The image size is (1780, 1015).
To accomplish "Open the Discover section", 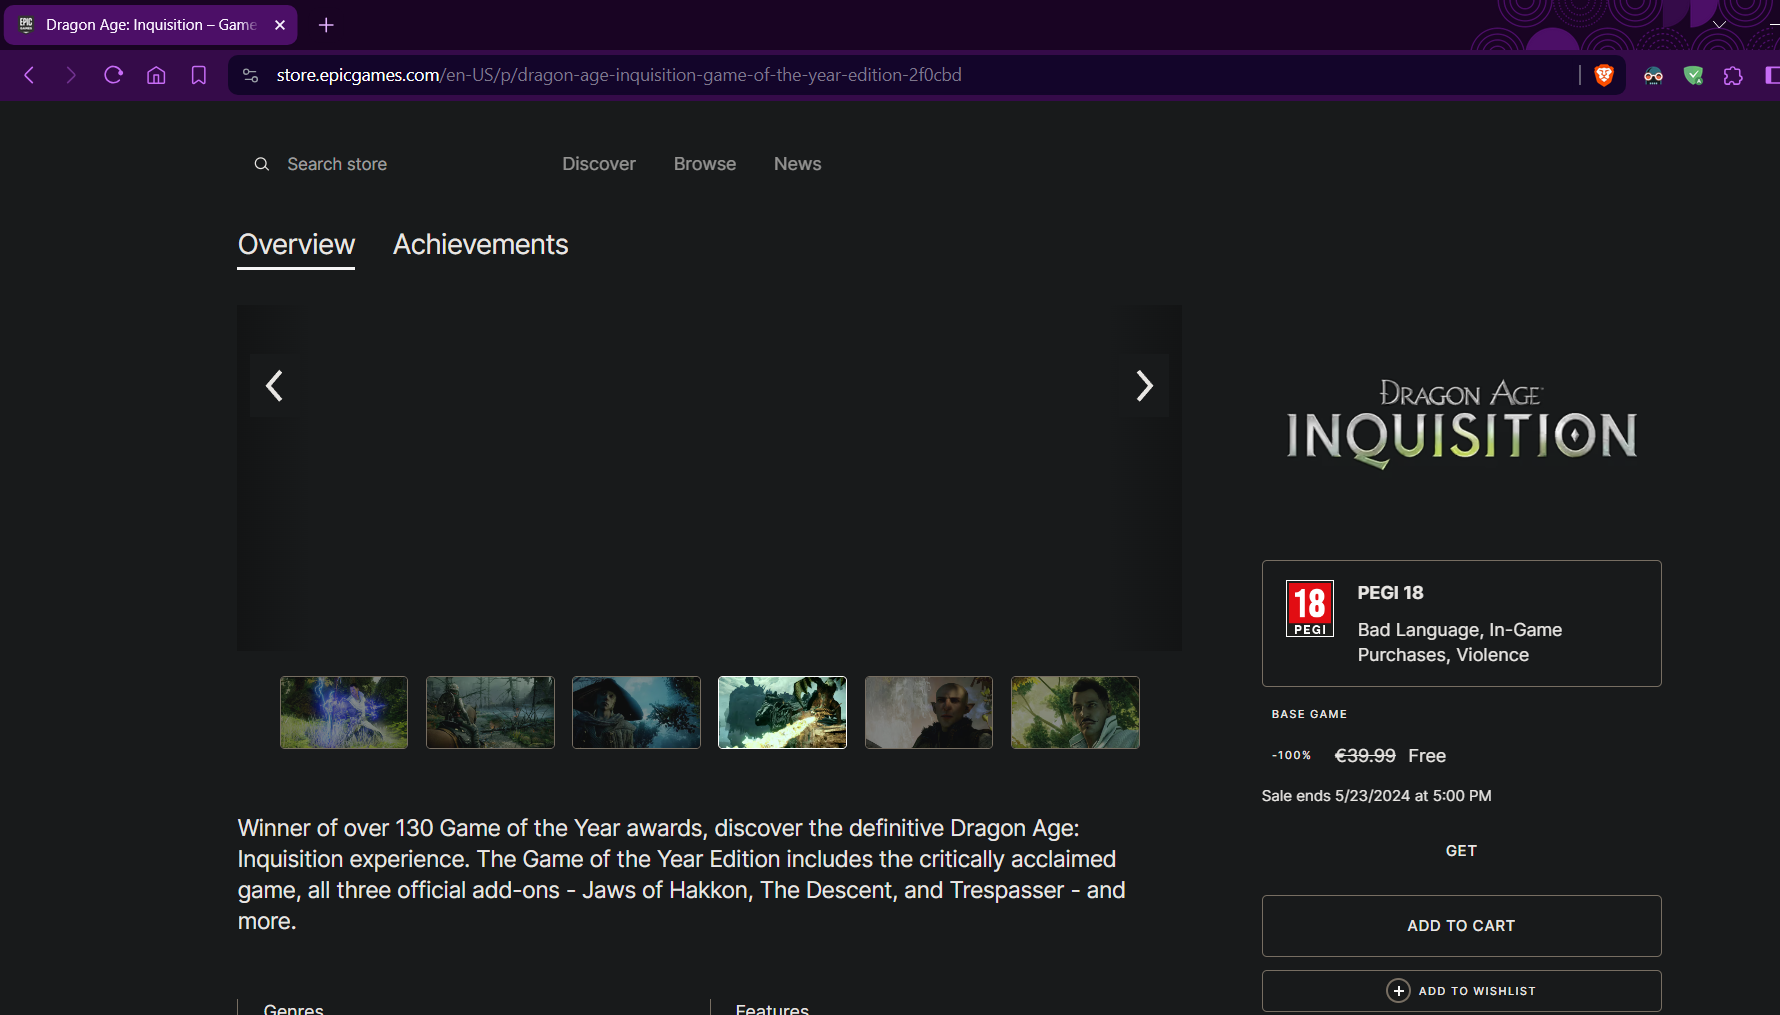I will (599, 164).
